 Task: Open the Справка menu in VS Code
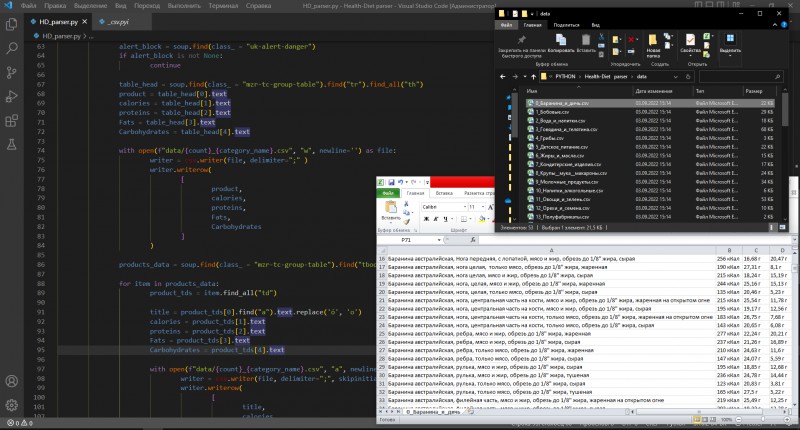pos(258,6)
